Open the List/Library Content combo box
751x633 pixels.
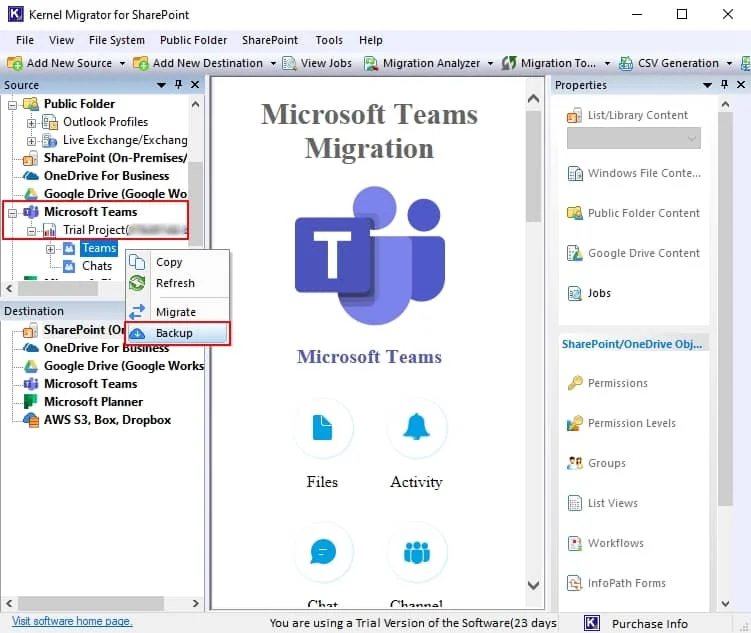click(634, 138)
